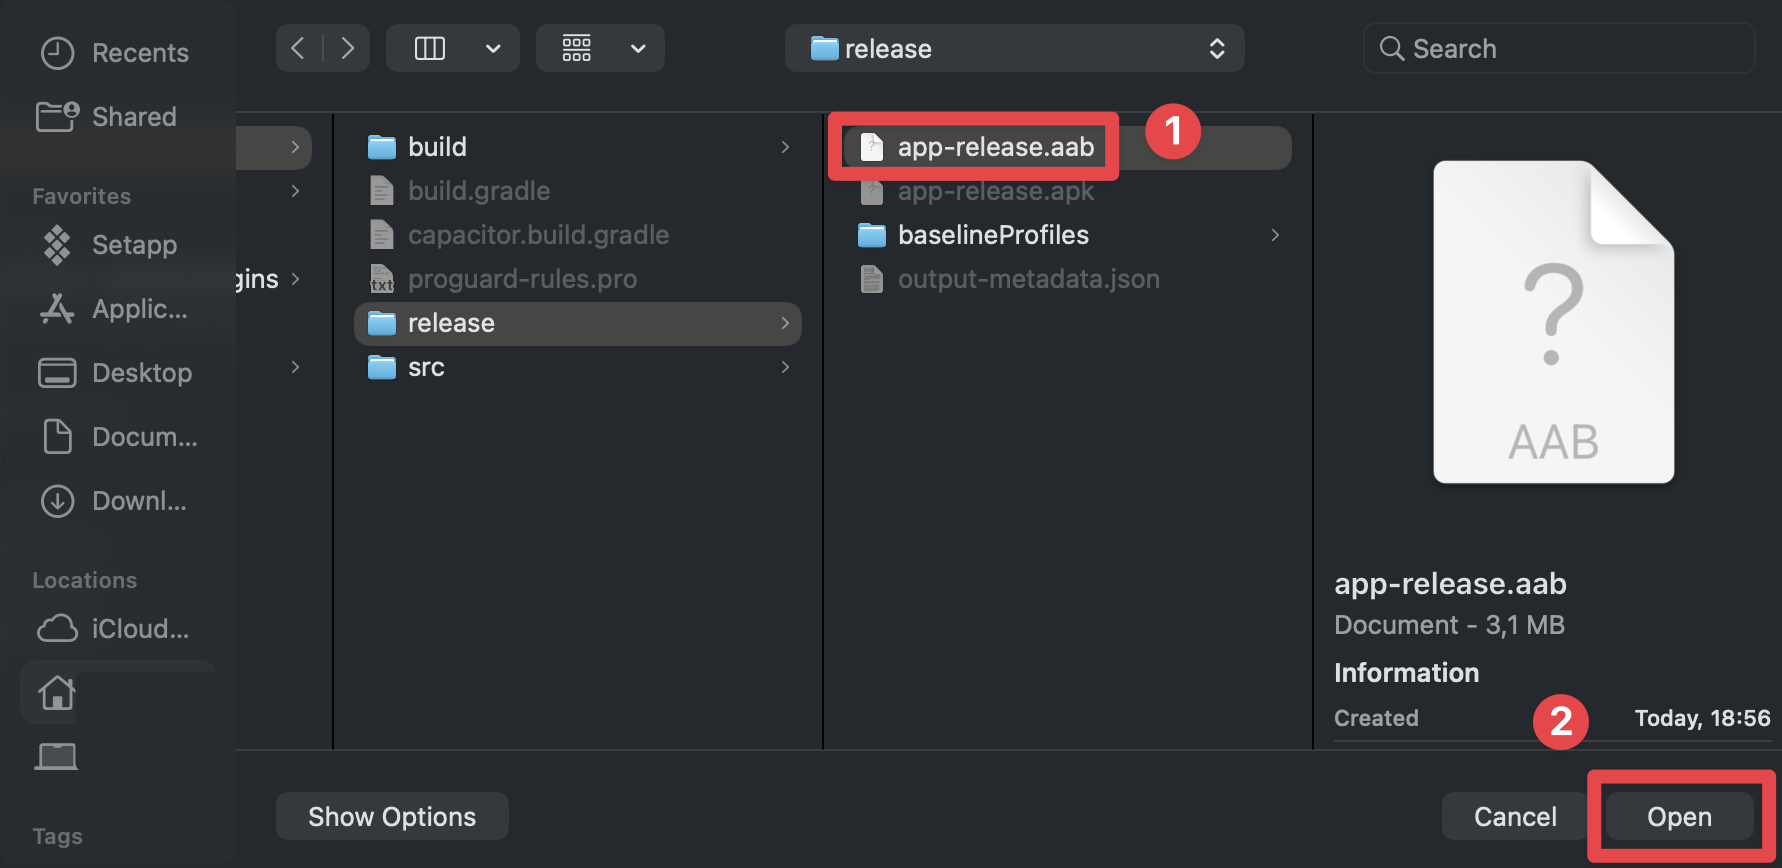Click the Show Options button
The height and width of the screenshot is (868, 1782).
pyautogui.click(x=392, y=817)
